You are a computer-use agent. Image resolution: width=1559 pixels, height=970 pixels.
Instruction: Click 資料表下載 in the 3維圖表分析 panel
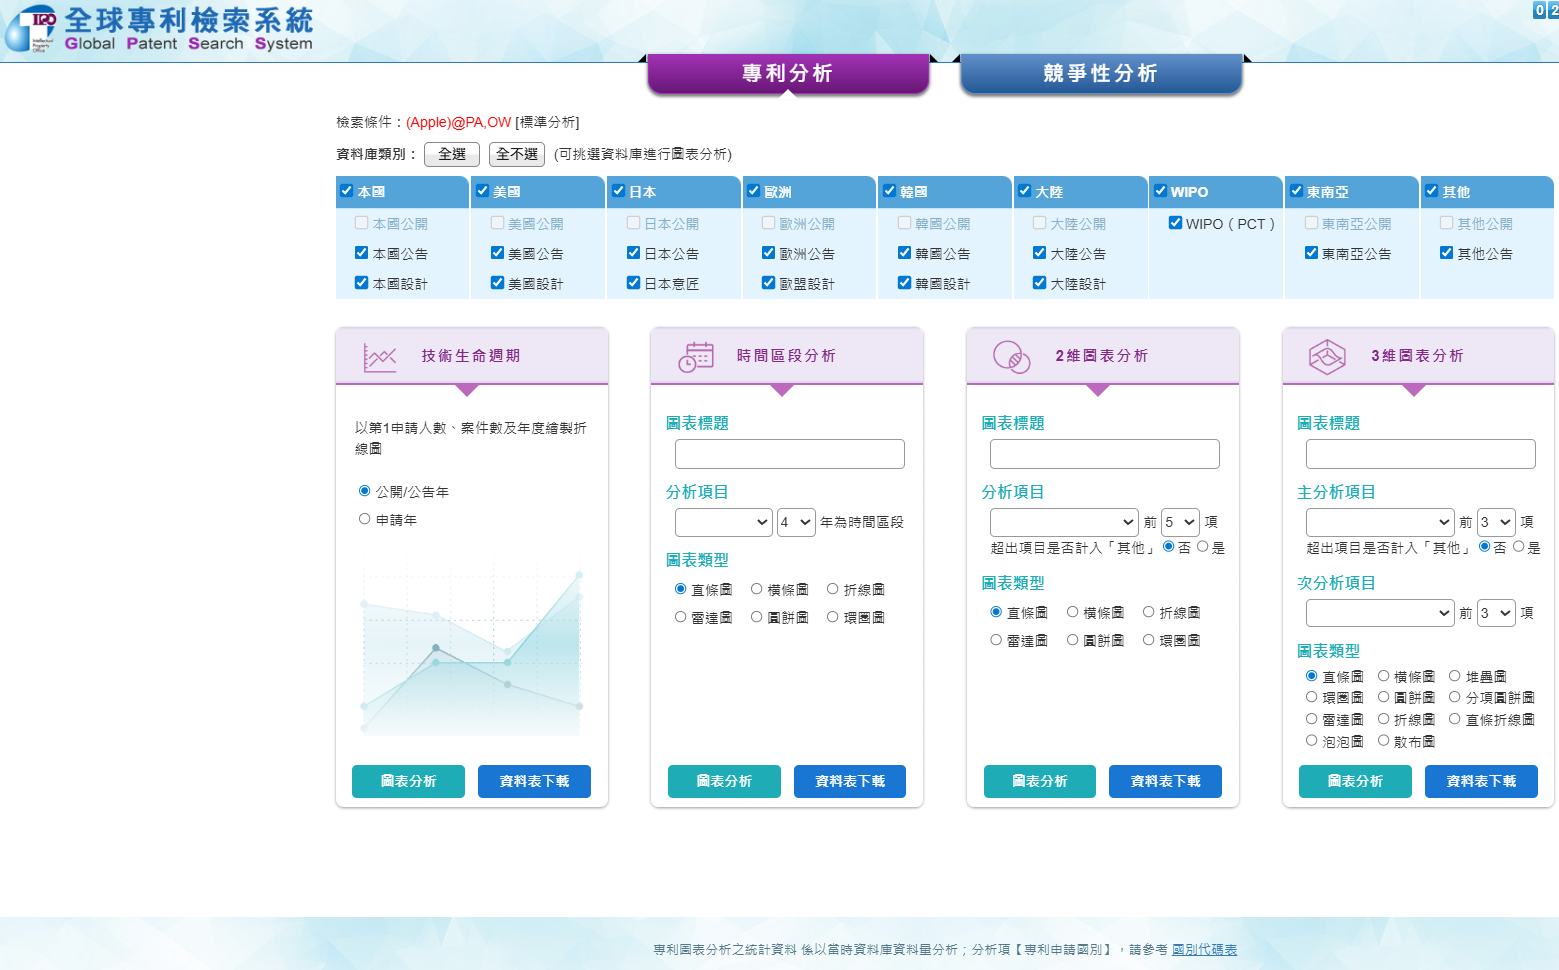coord(1481,781)
